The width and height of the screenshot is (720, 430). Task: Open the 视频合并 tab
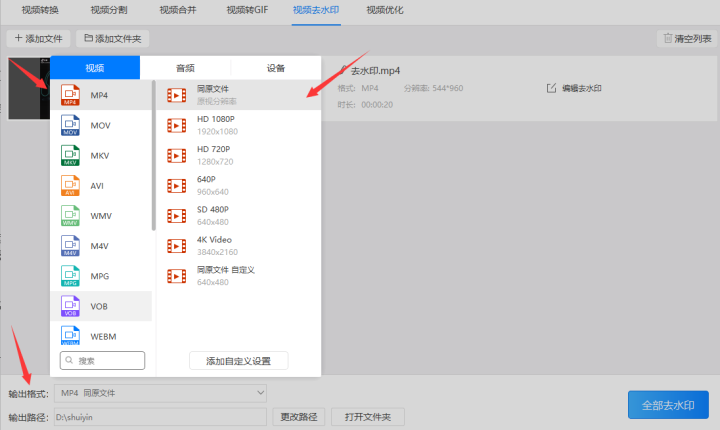click(178, 10)
